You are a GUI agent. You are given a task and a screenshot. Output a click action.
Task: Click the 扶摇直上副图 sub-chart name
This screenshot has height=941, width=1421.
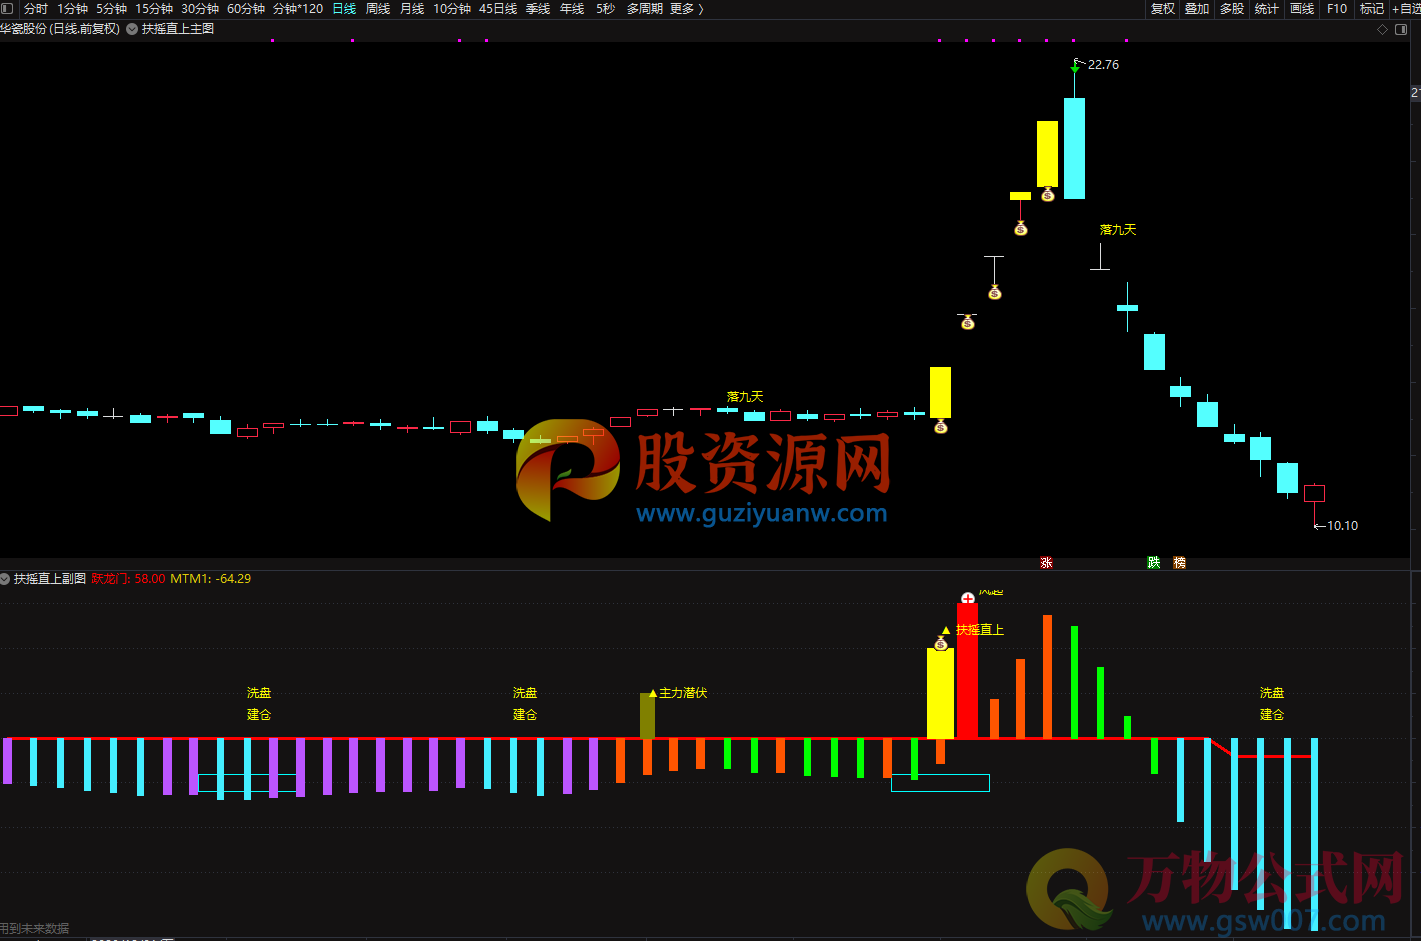pos(50,578)
